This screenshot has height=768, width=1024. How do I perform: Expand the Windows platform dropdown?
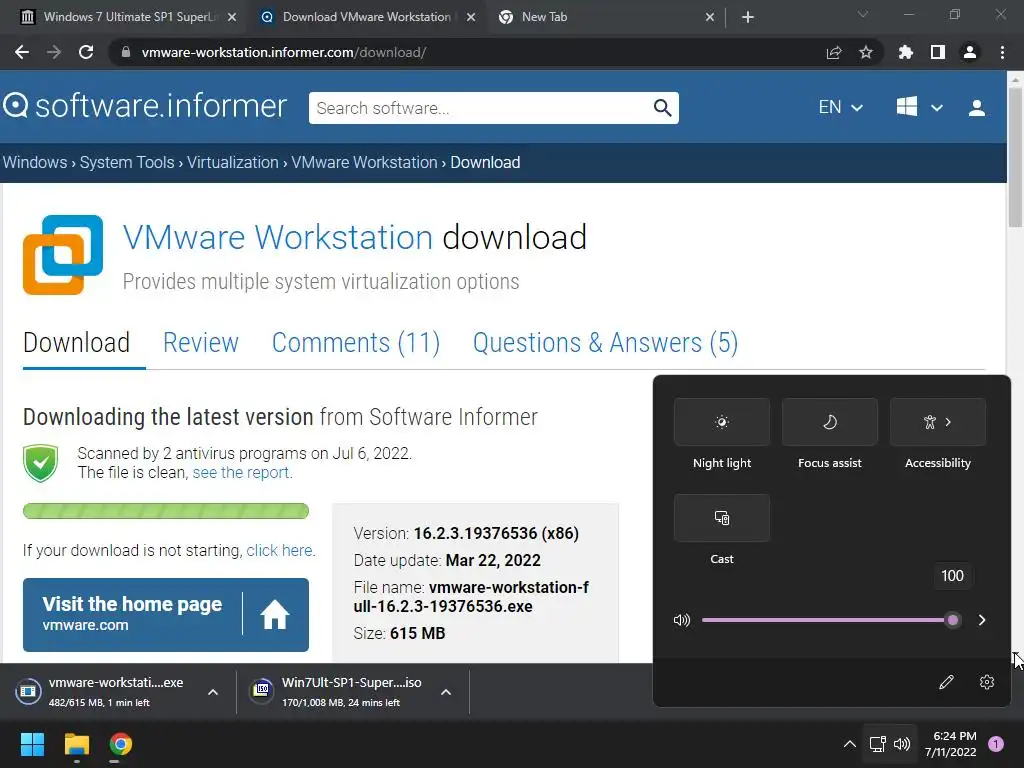point(920,108)
